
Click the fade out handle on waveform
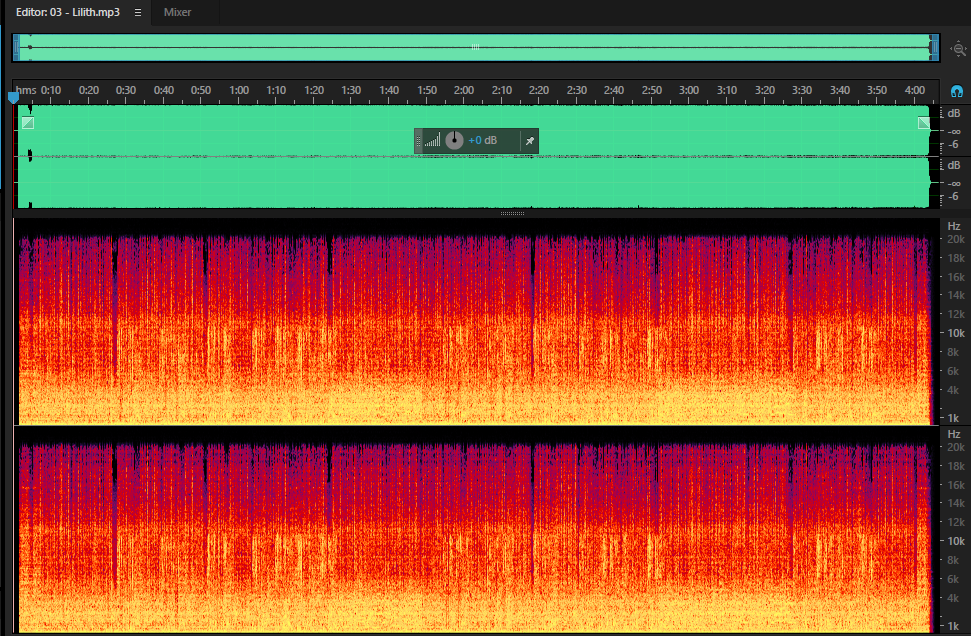click(x=923, y=123)
